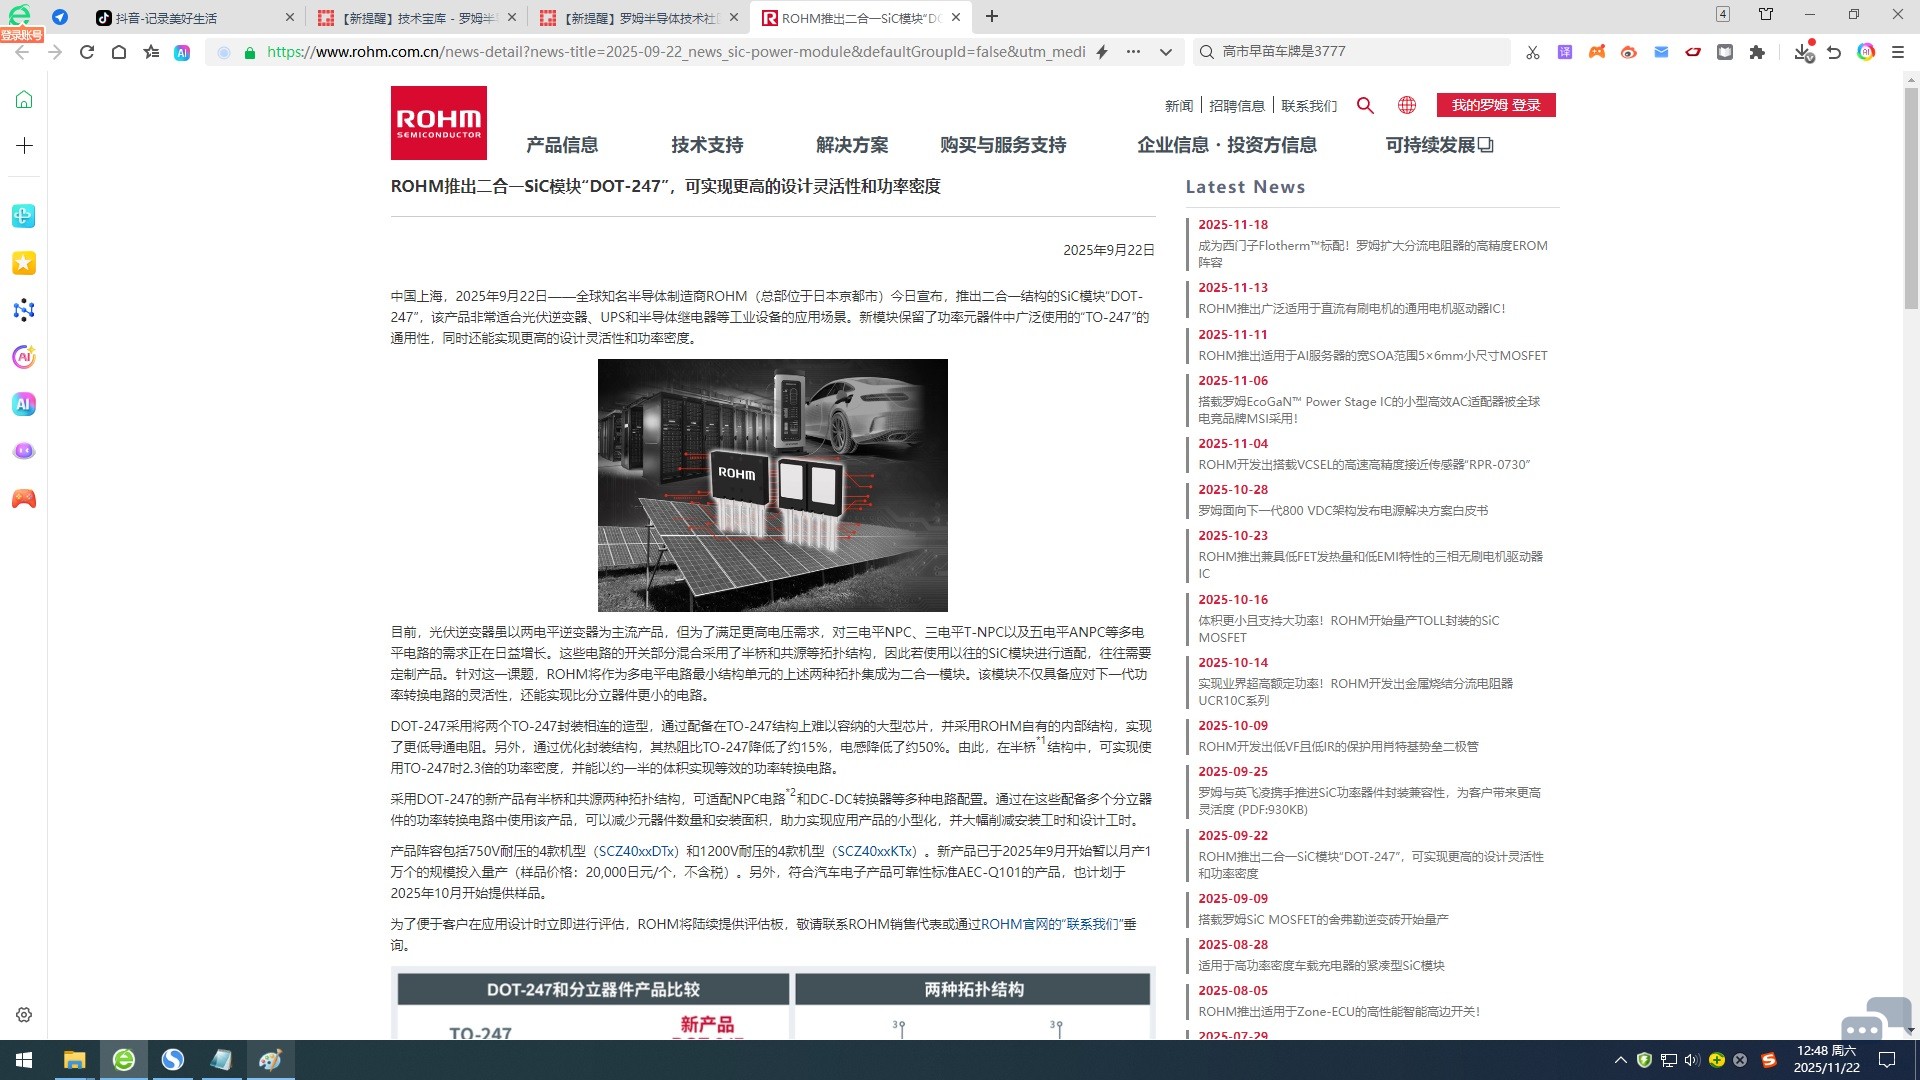Viewport: 1920px width, 1080px height.
Task: Open the 企业信息·投资方信息 menu
Action: (x=1227, y=145)
